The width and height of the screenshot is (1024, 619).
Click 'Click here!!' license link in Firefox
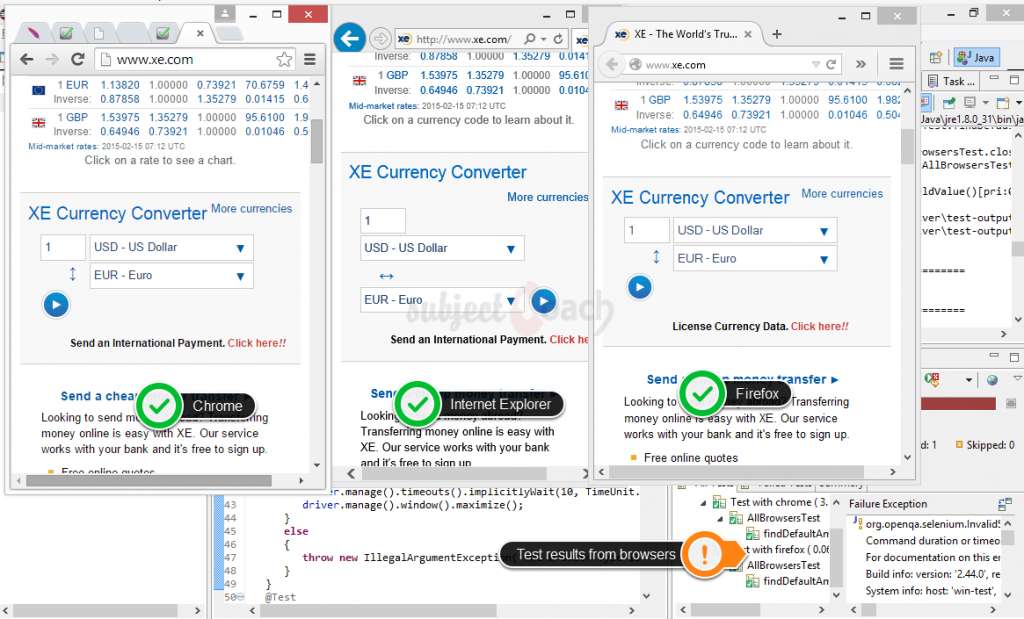pos(819,327)
